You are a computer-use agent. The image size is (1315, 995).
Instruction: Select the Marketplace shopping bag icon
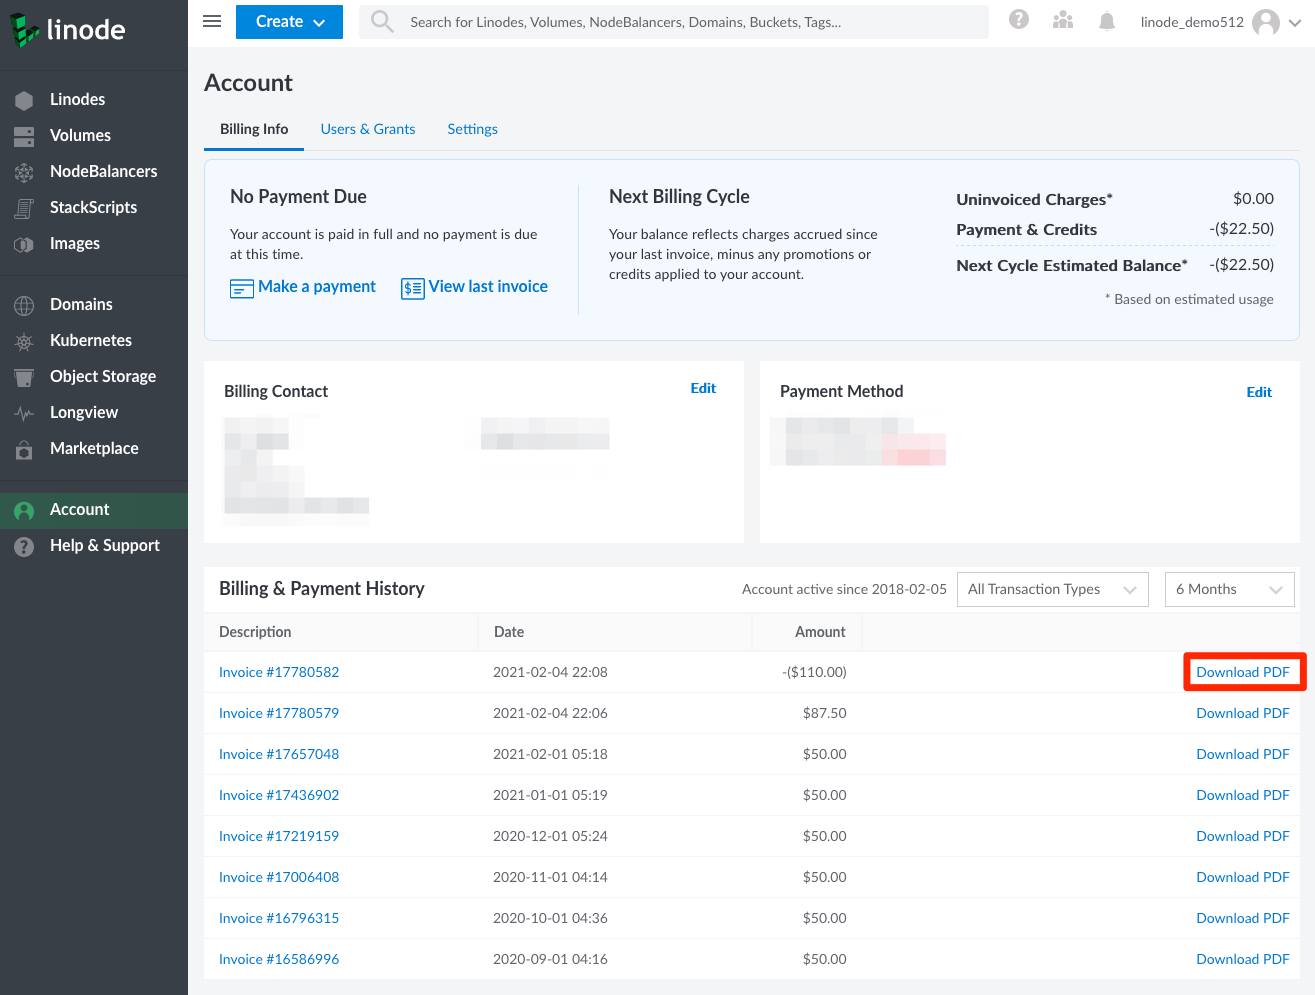point(23,448)
